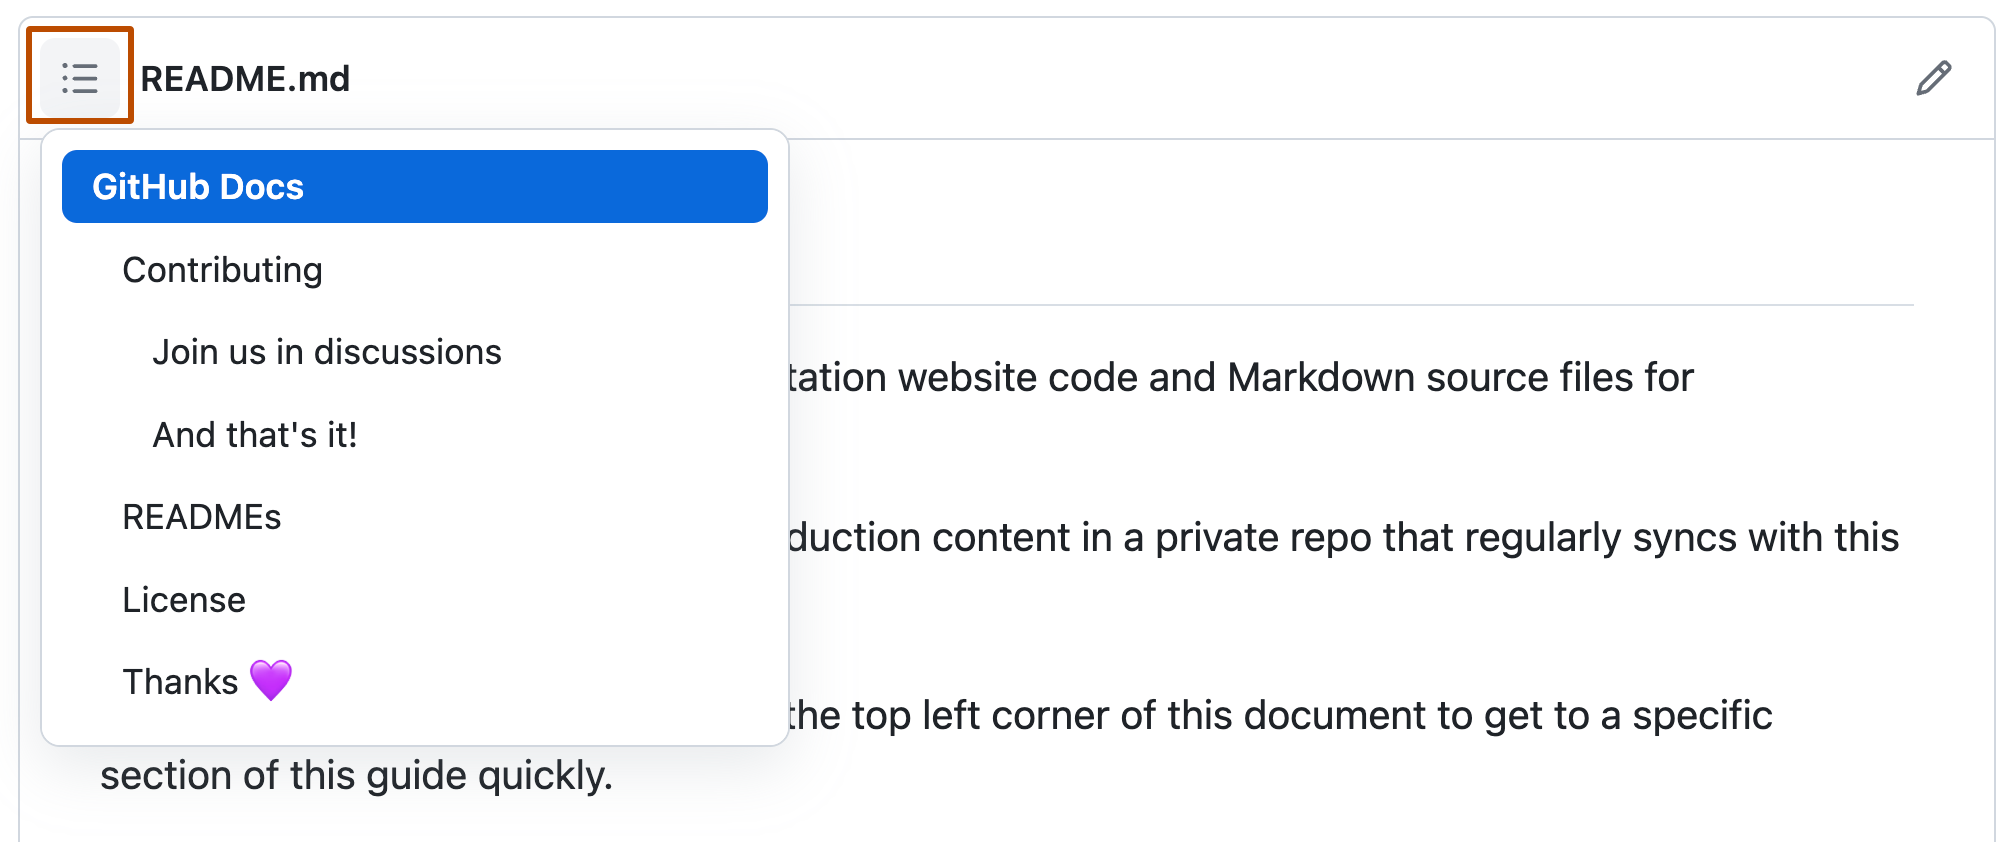Select the "Thanks 💜" outline entry
Viewport: 2012px width, 842px height.
point(205,681)
